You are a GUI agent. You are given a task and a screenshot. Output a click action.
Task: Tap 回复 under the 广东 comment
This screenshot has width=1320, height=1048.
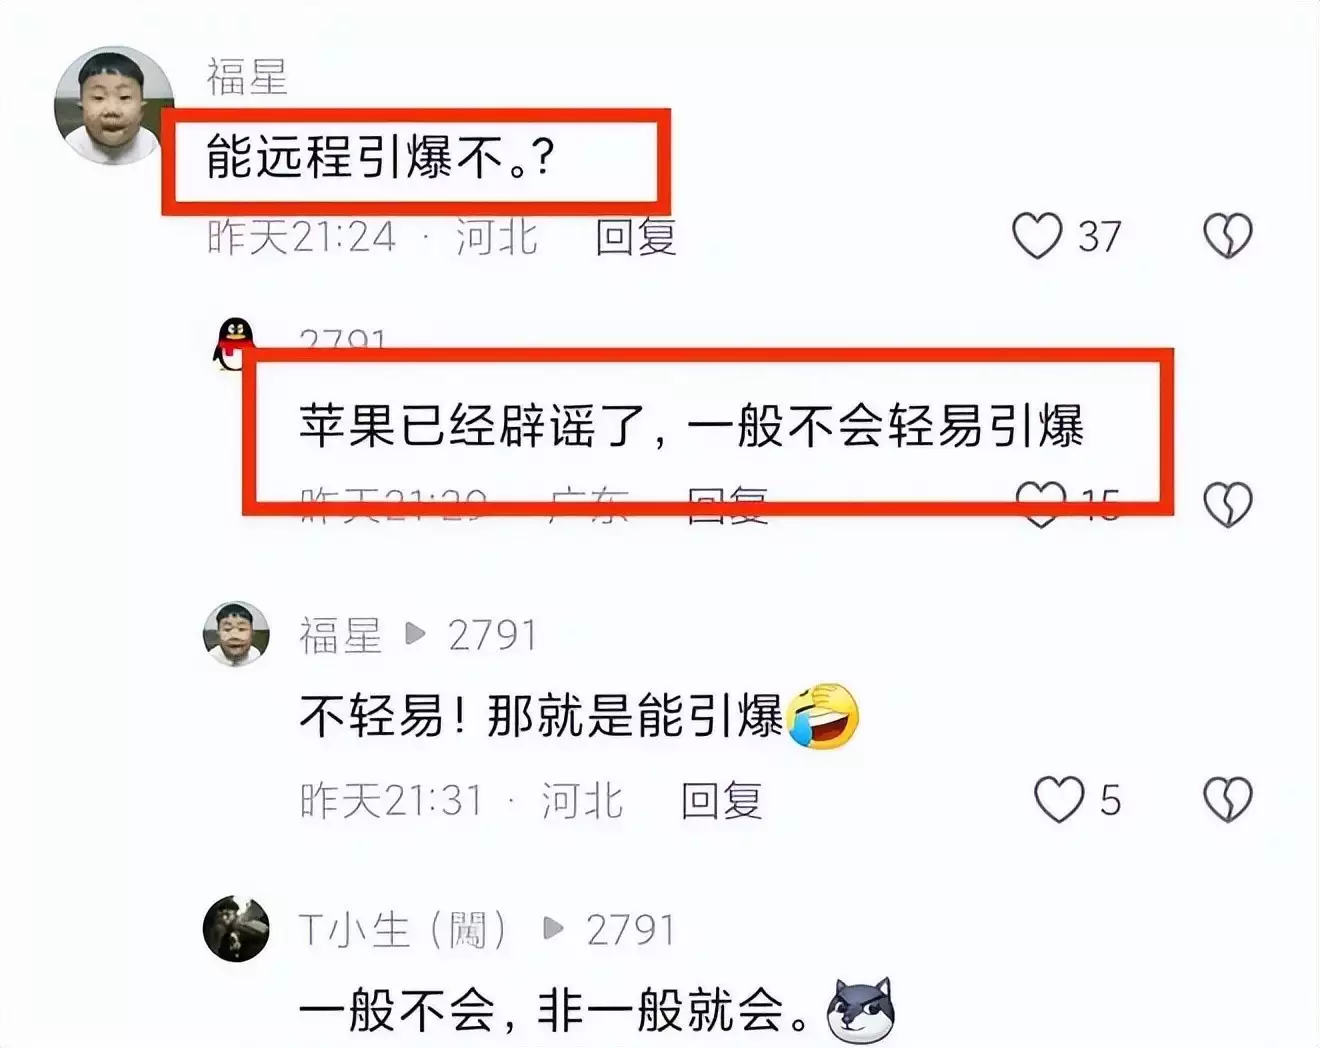pyautogui.click(x=727, y=505)
